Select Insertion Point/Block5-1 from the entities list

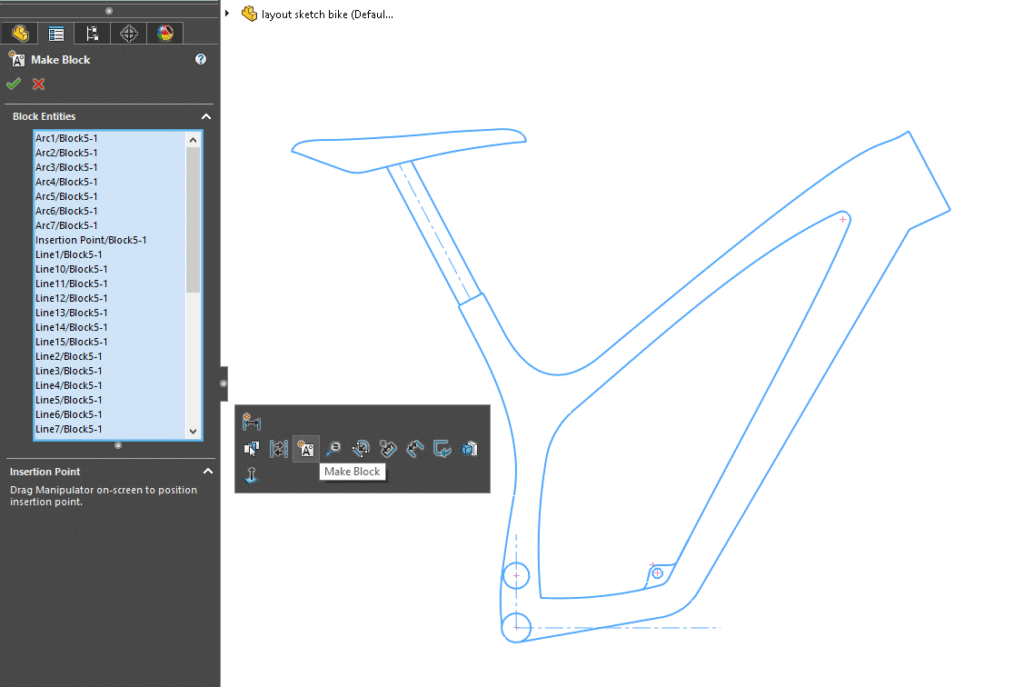[x=91, y=240]
